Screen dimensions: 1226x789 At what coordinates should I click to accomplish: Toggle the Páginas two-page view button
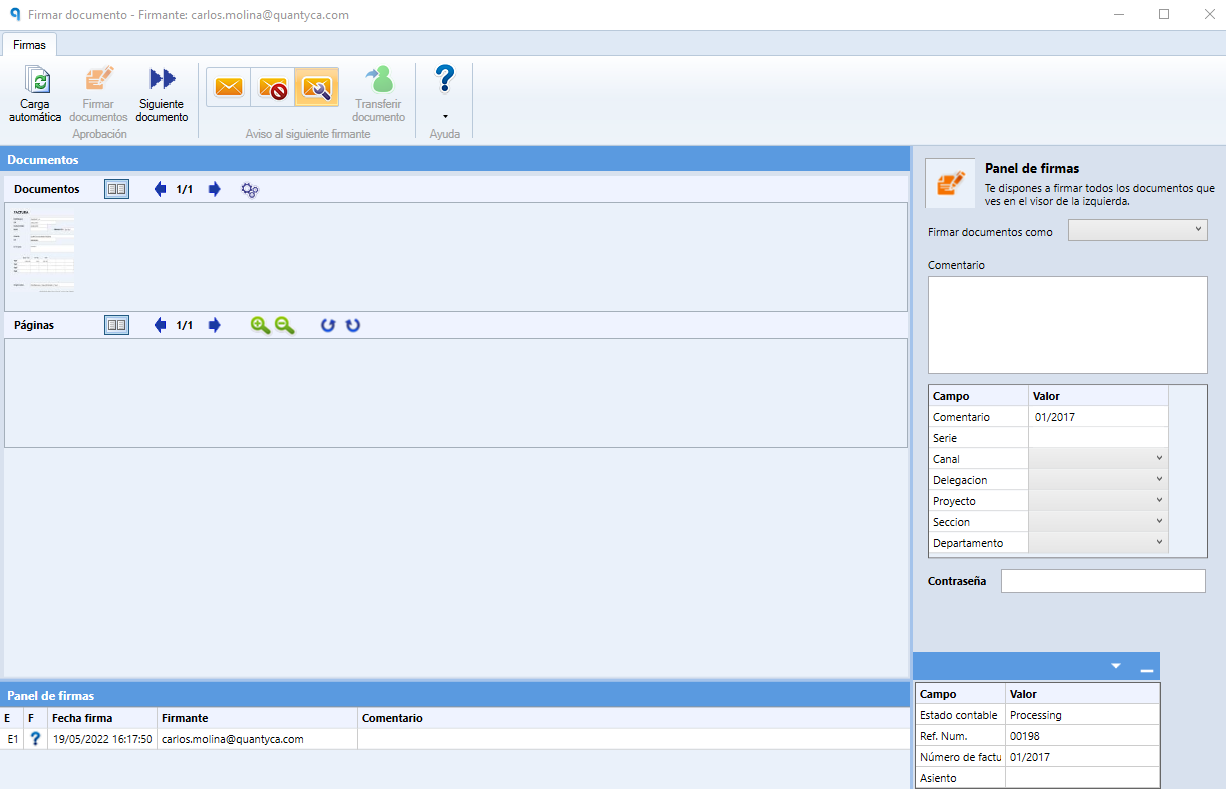point(117,325)
